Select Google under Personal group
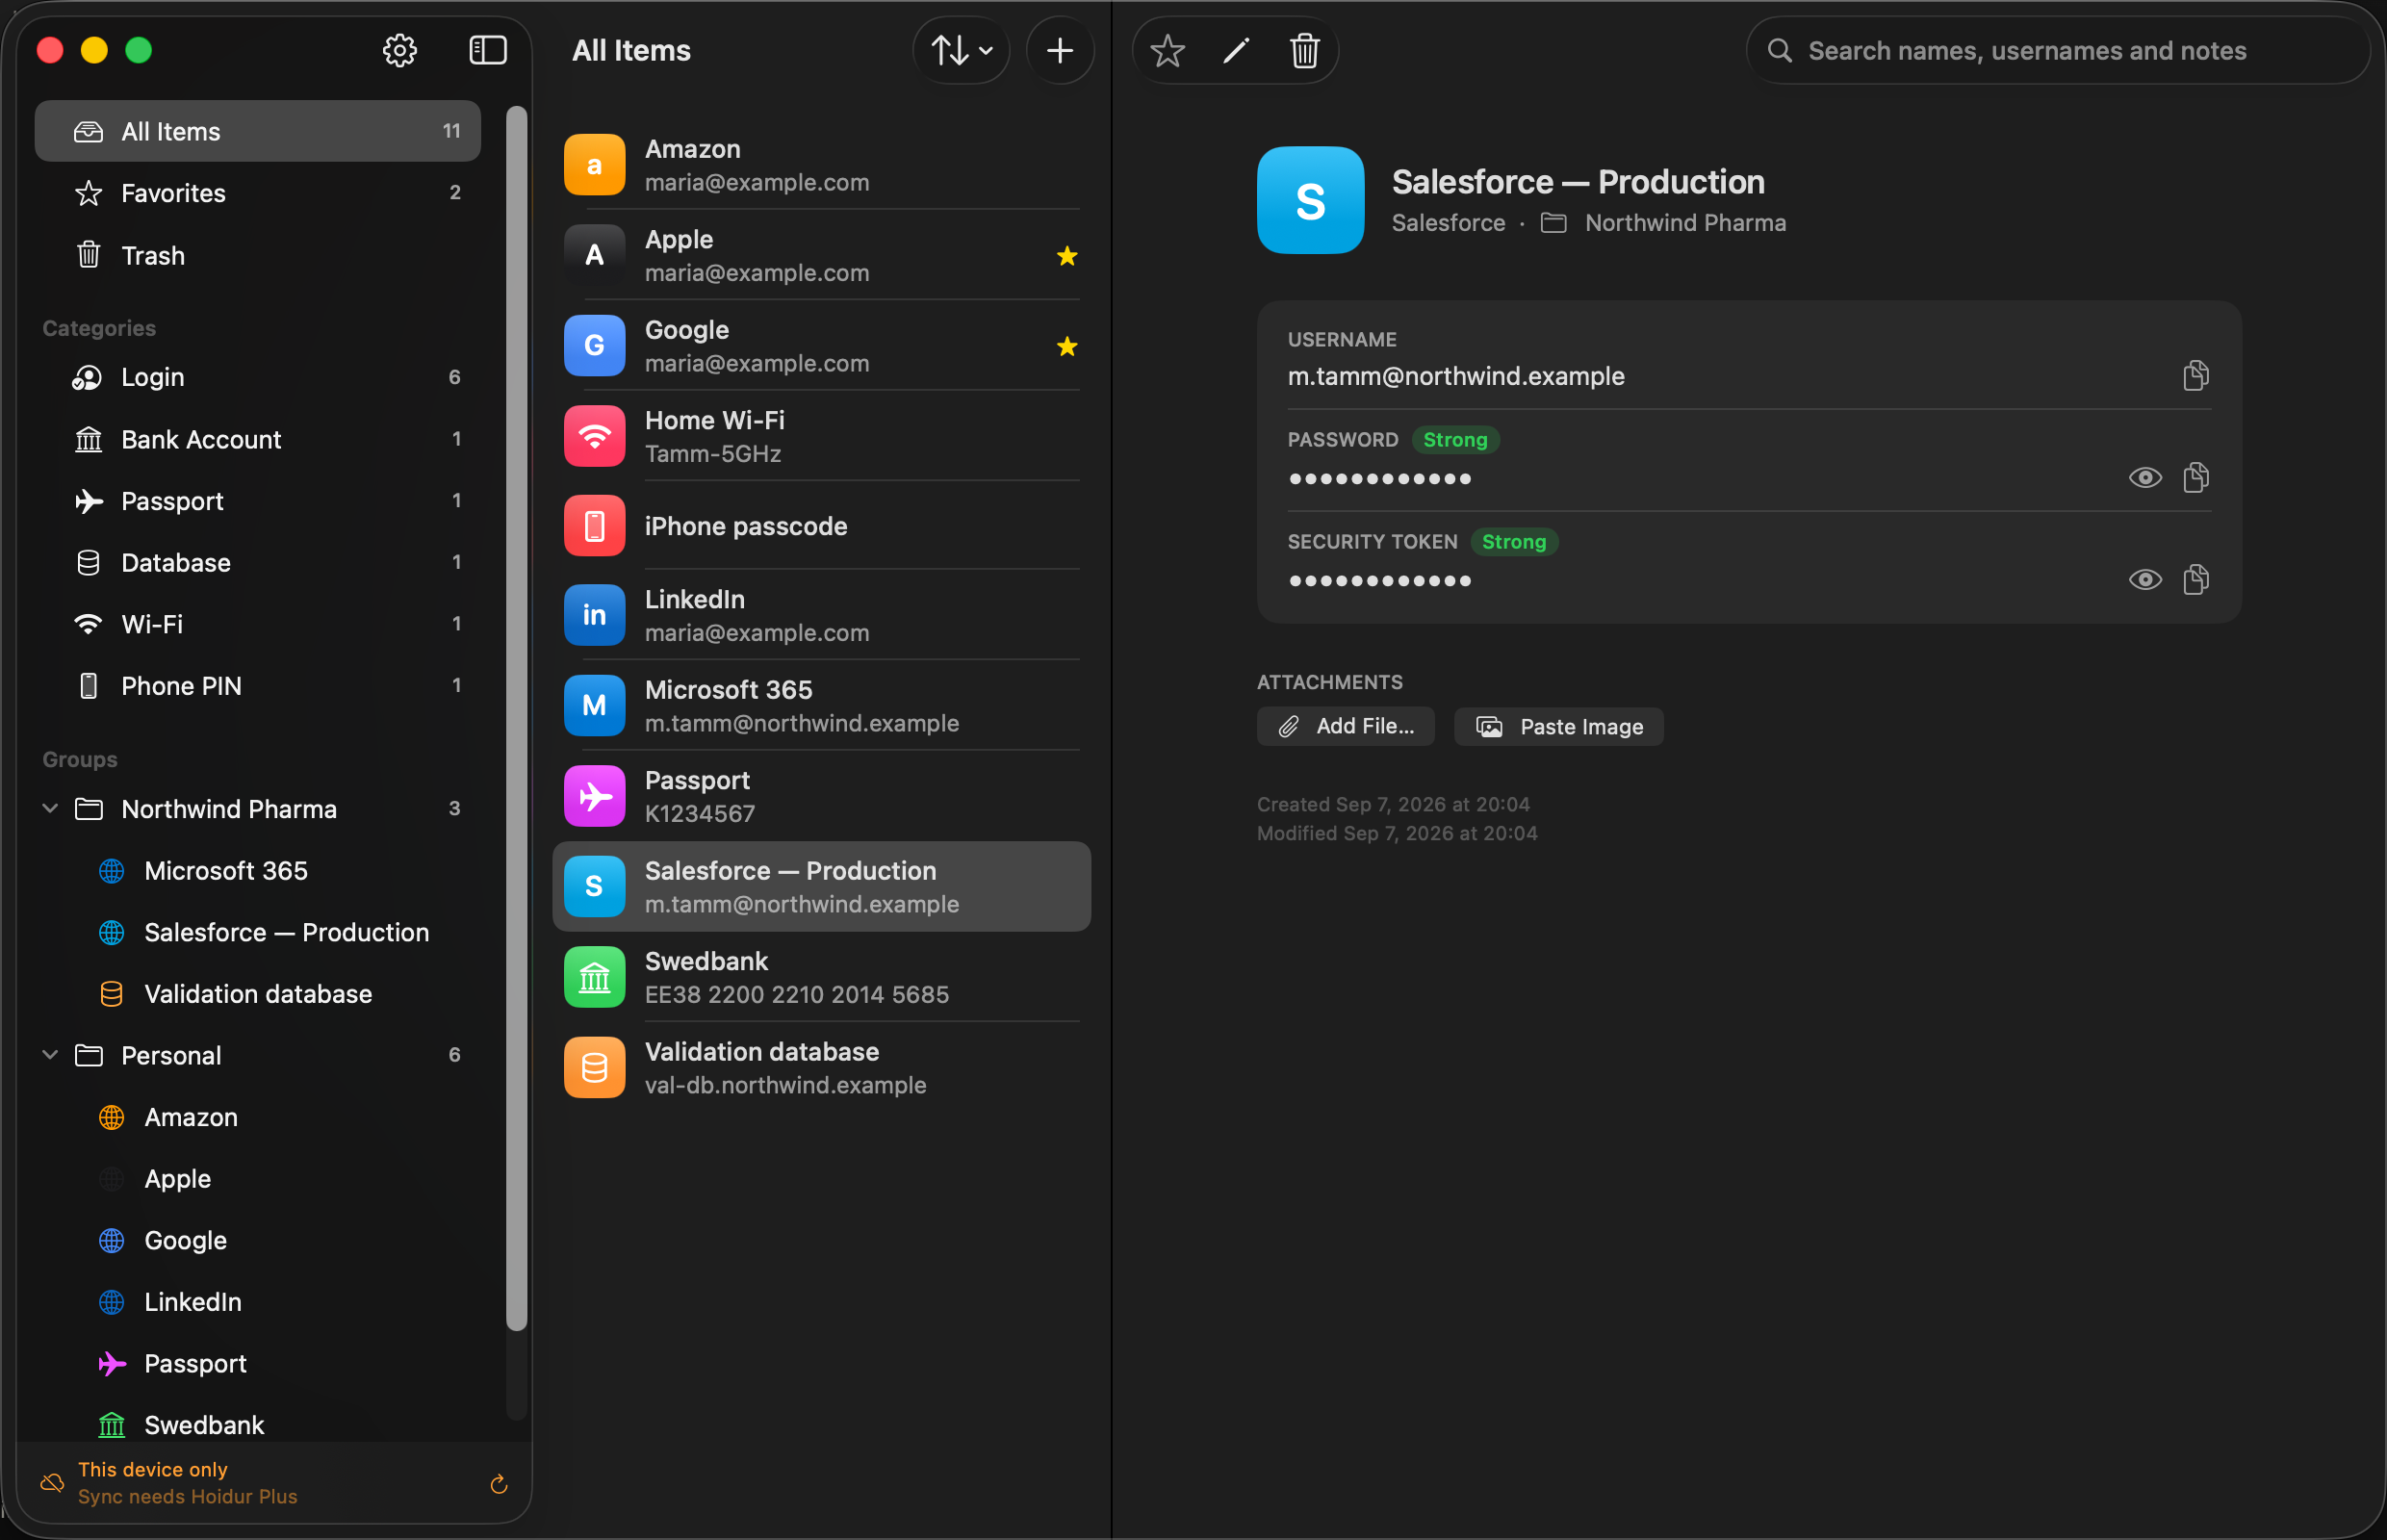Screen dimensions: 2387x1540 (x=257, y=1240)
